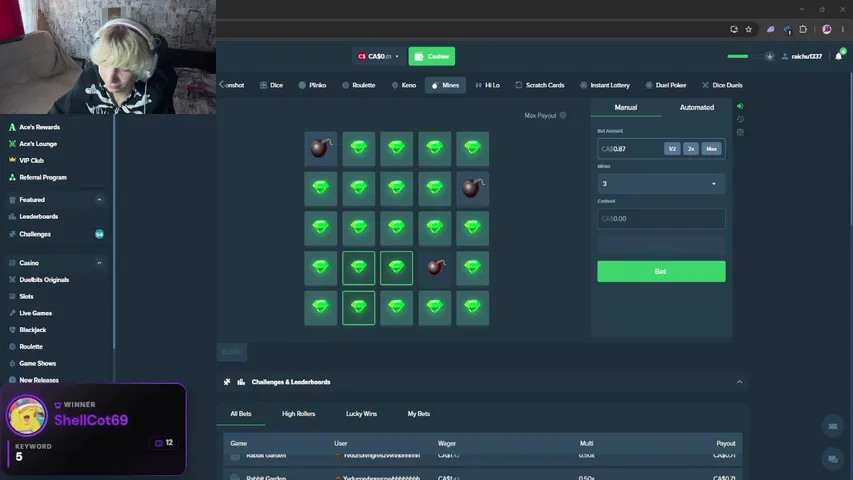Collapse Challenges & Leaderboards section
Viewport: 853px width, 480px height.
coord(739,382)
